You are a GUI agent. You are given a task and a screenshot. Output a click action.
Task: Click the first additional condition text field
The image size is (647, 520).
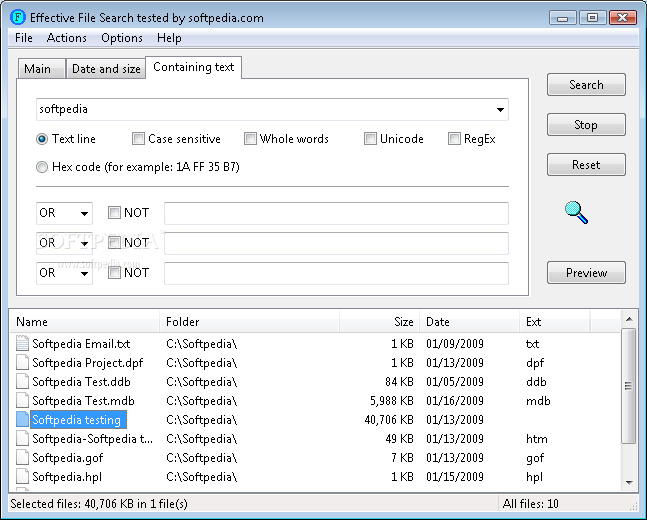[x=336, y=213]
